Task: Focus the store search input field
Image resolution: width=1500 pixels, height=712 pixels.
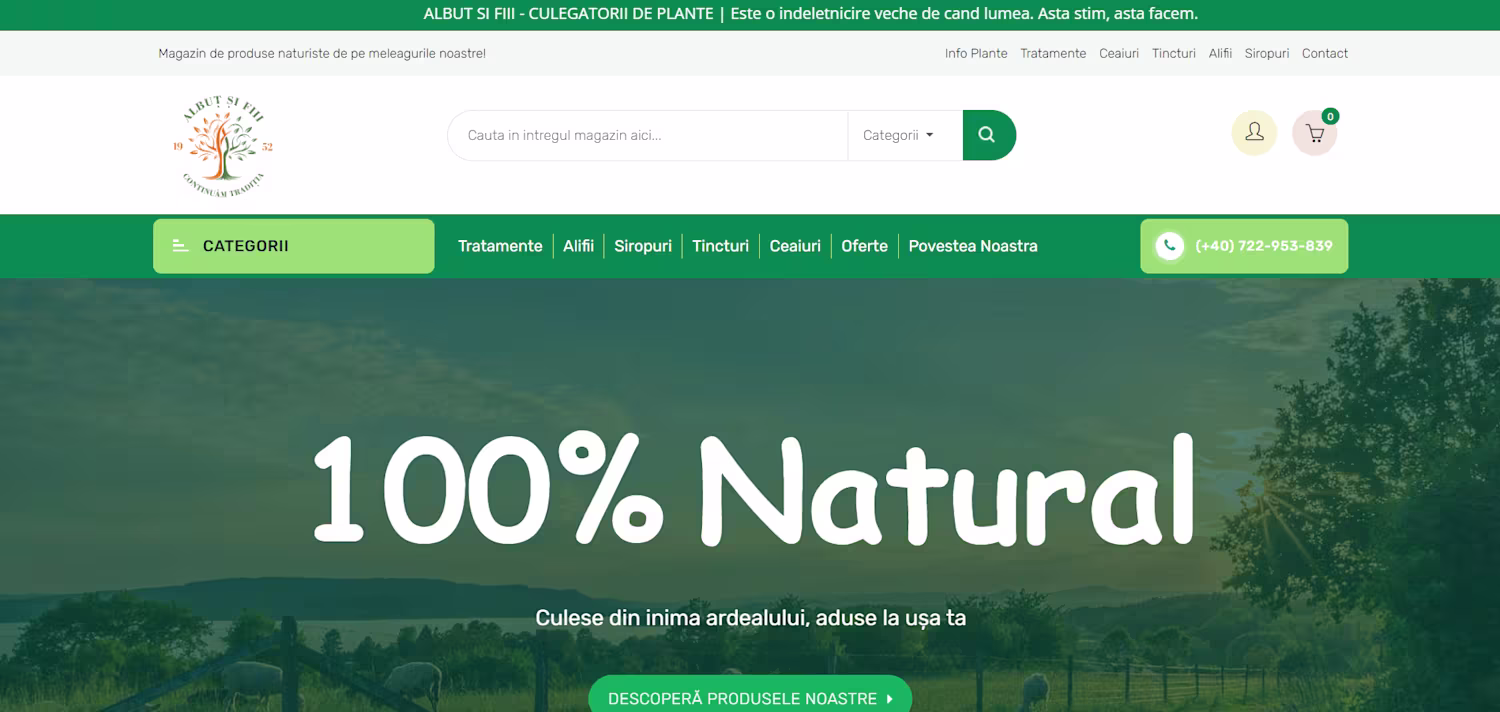Action: tap(648, 135)
